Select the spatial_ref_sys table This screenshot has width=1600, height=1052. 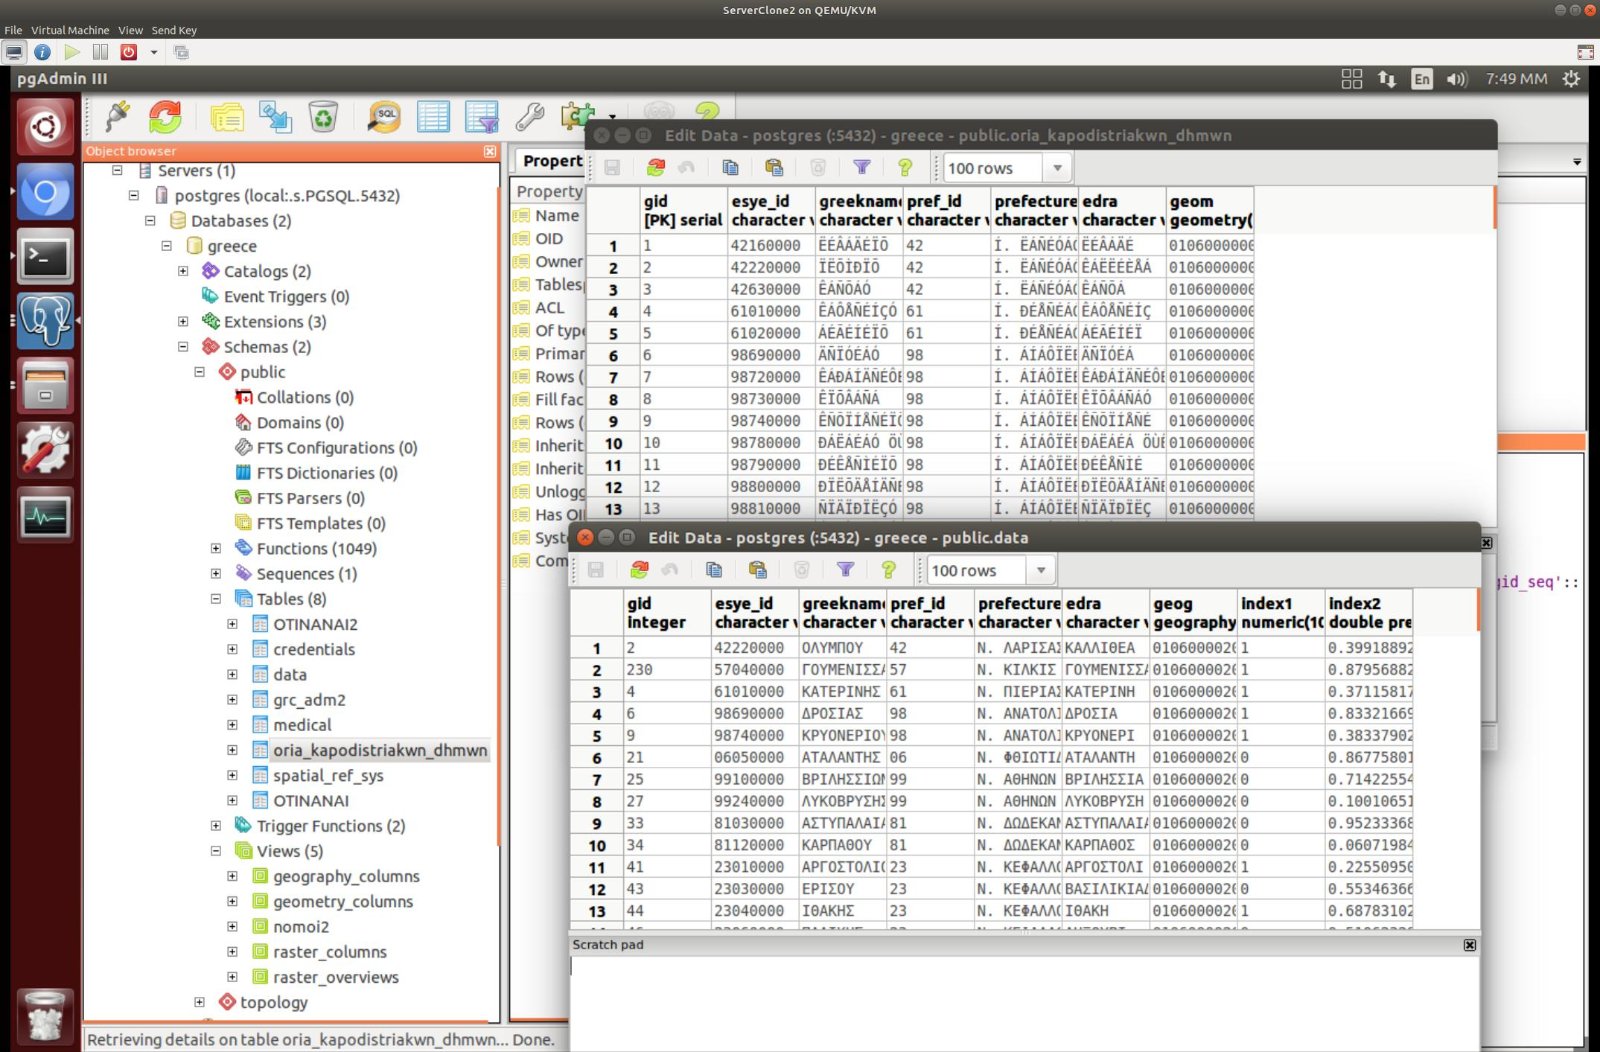(328, 775)
